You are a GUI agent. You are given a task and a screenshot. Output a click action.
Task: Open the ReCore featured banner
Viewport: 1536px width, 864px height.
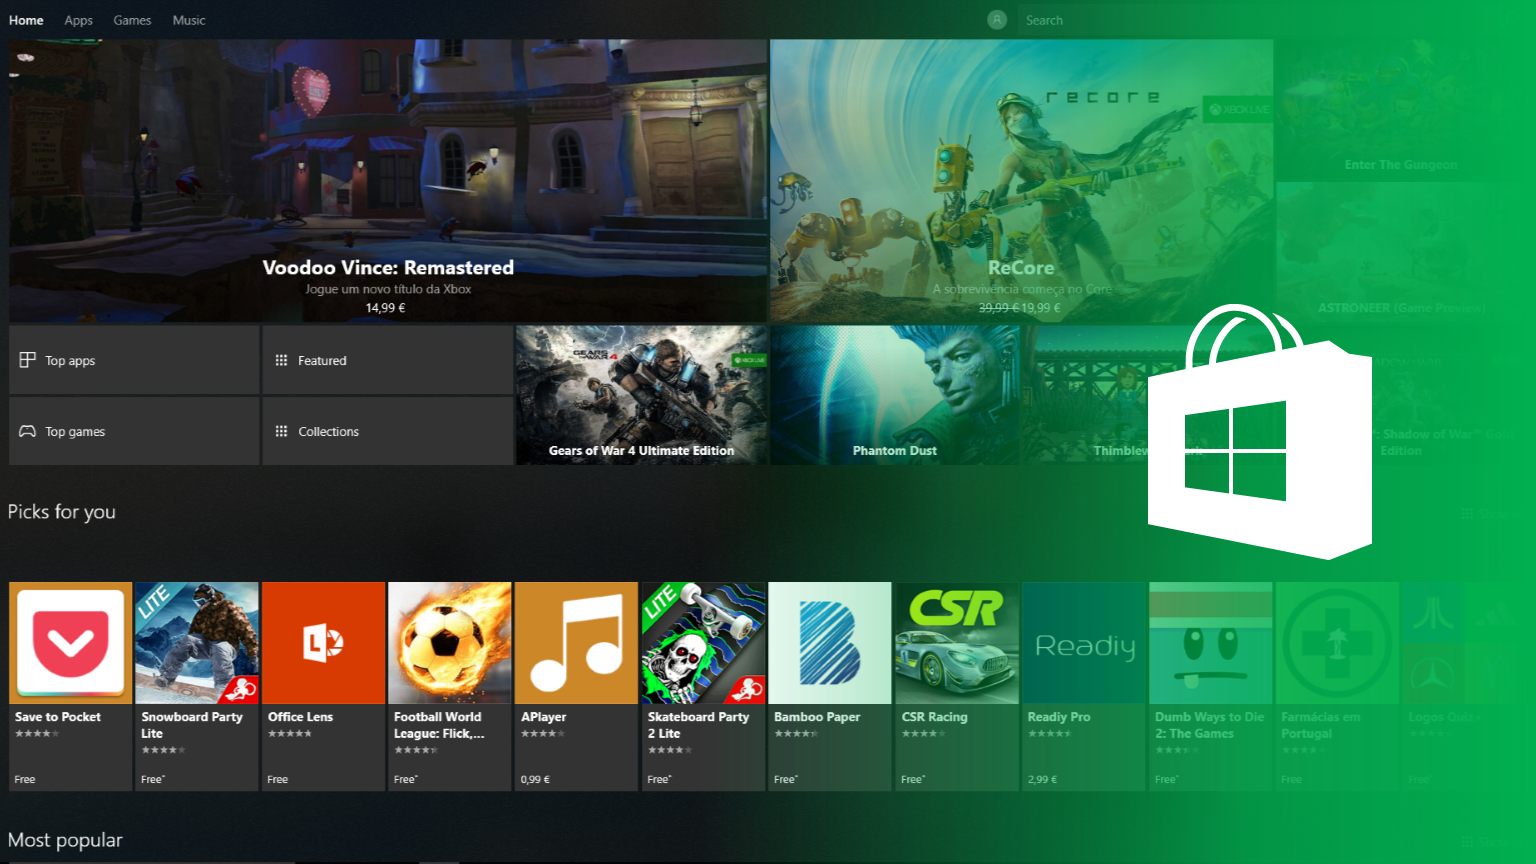coord(1021,181)
